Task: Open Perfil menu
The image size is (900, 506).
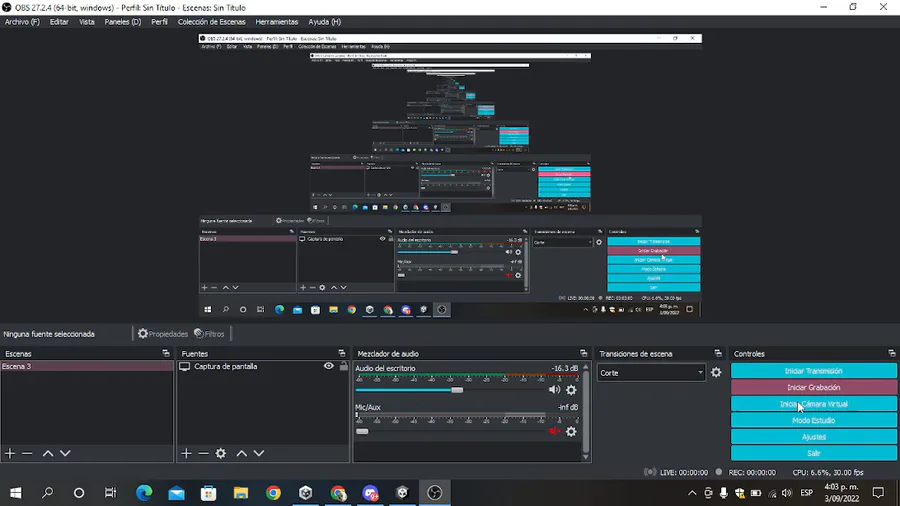Action: pos(160,22)
